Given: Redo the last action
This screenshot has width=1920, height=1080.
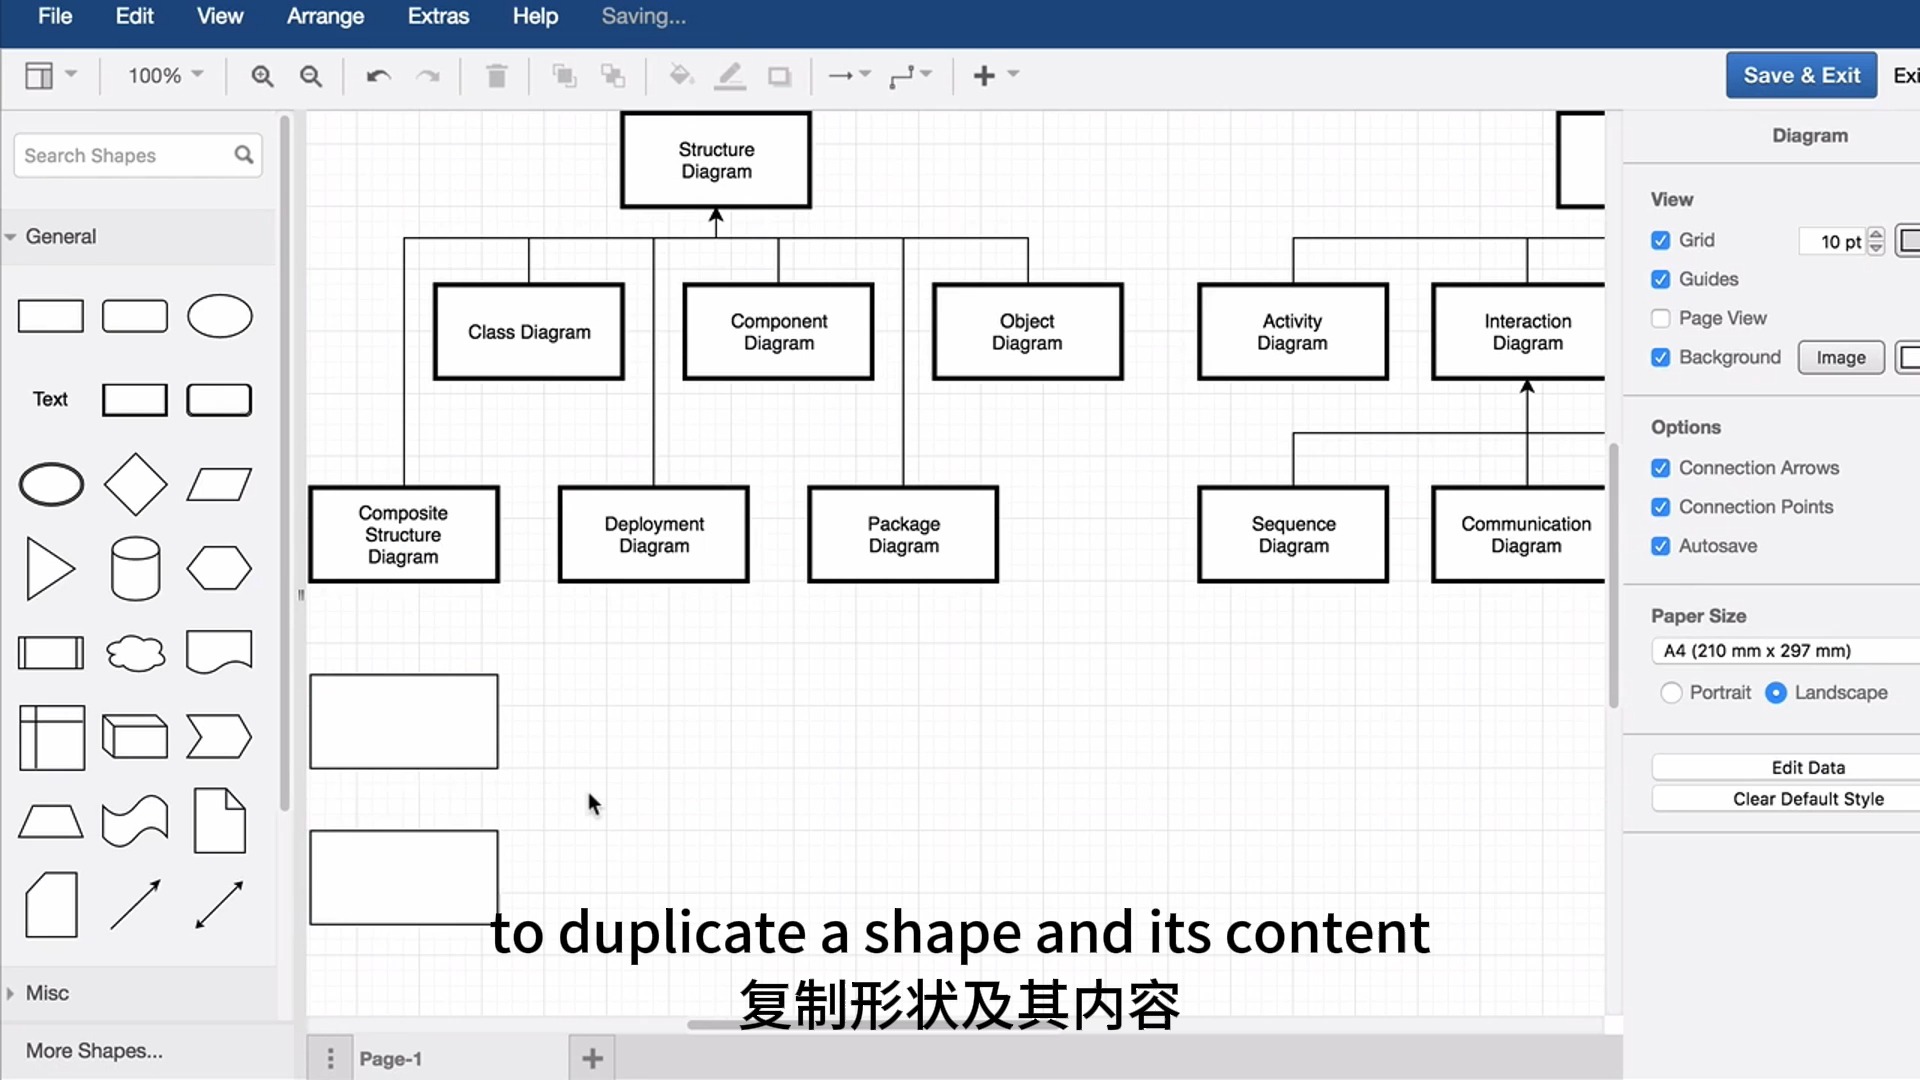Looking at the screenshot, I should point(428,75).
